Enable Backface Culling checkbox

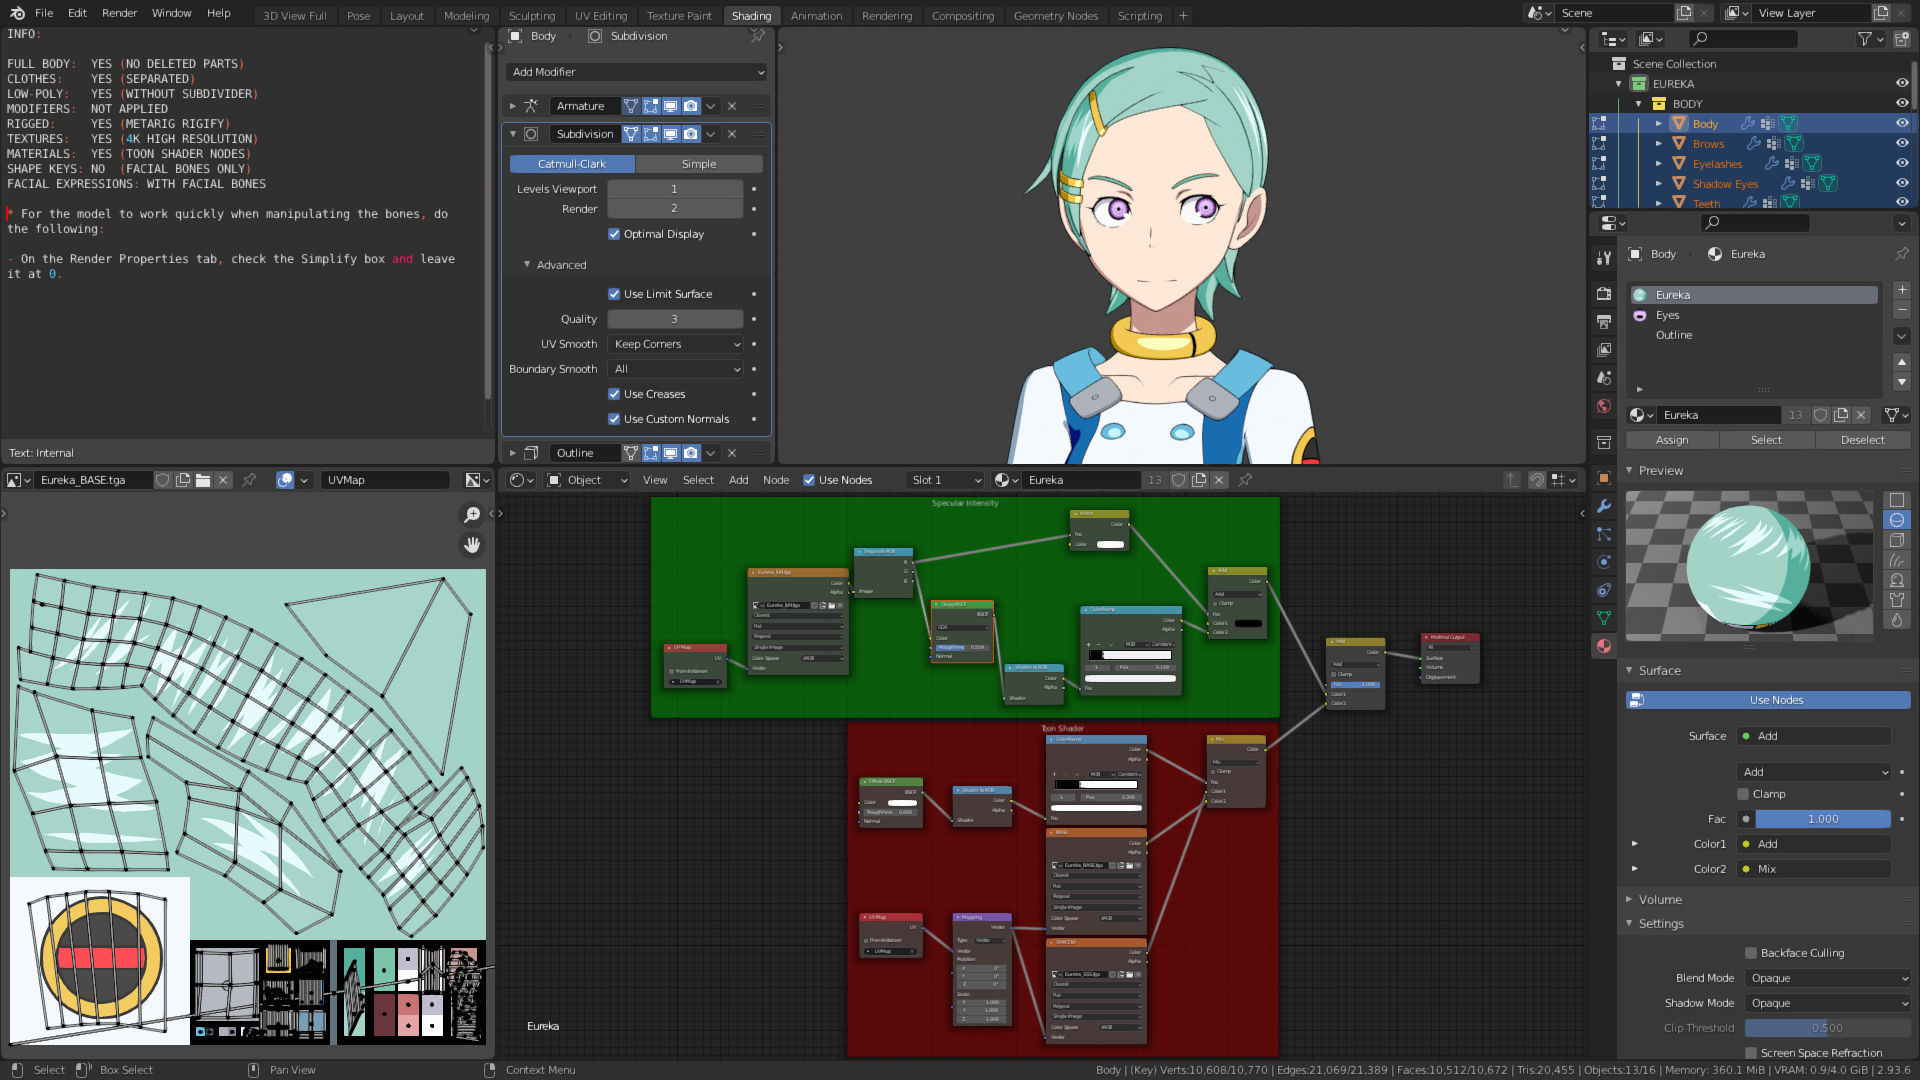click(1751, 953)
